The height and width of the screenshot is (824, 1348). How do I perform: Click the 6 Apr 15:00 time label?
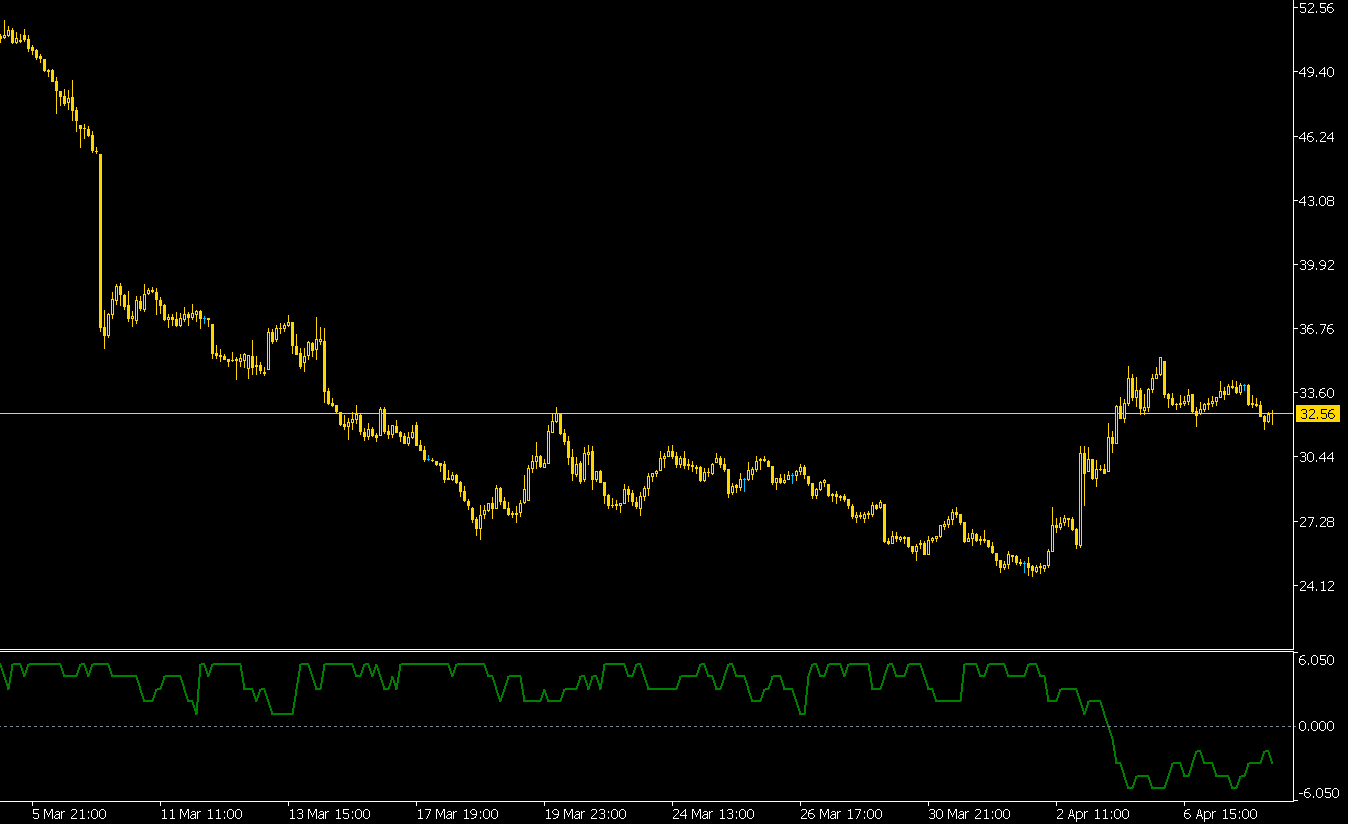point(1219,814)
